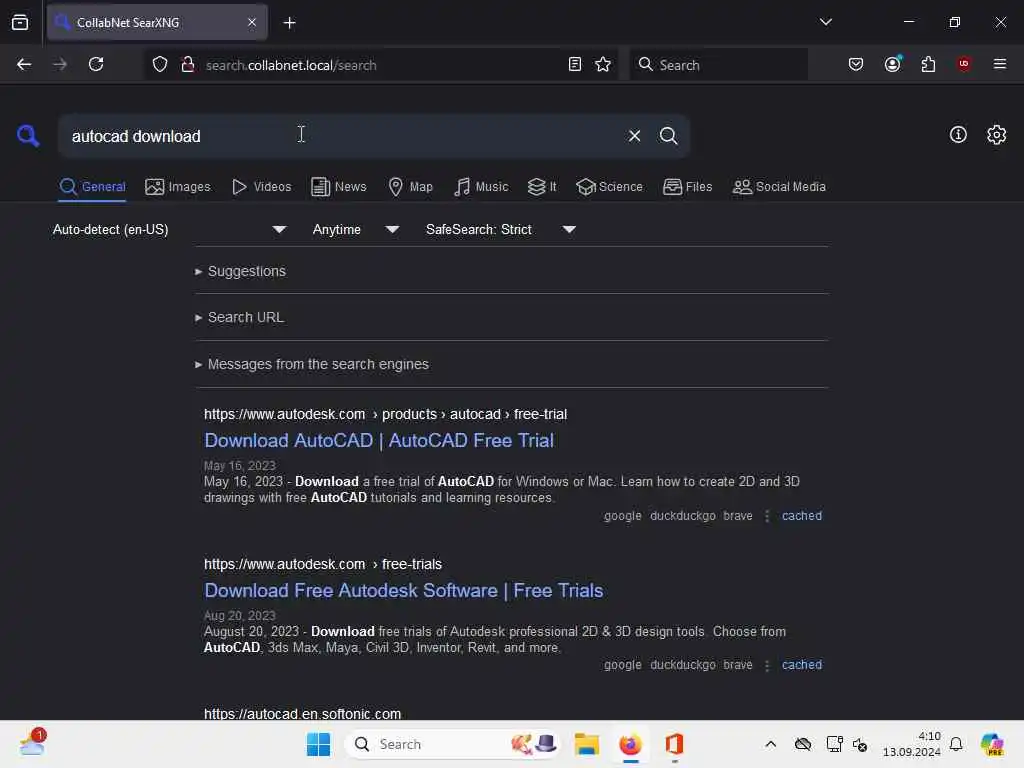Switch to the News tab

(339, 187)
